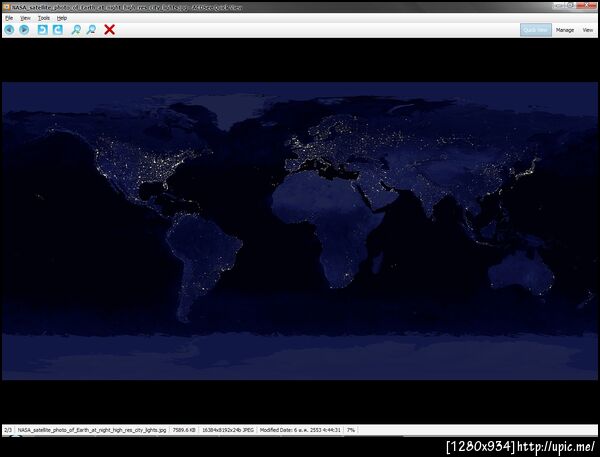The width and height of the screenshot is (600, 457).
Task: Click the 7% zoom level in status bar
Action: click(351, 430)
